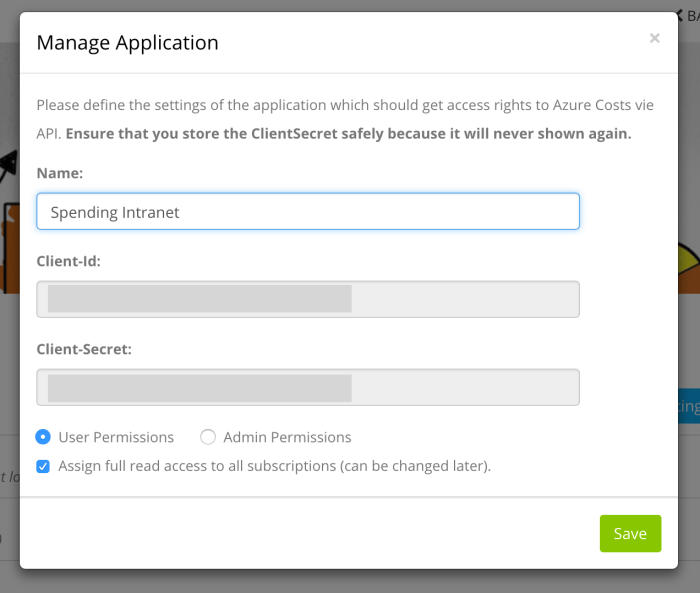
Task: Click the Client-Id: label
Action: [x=69, y=261]
